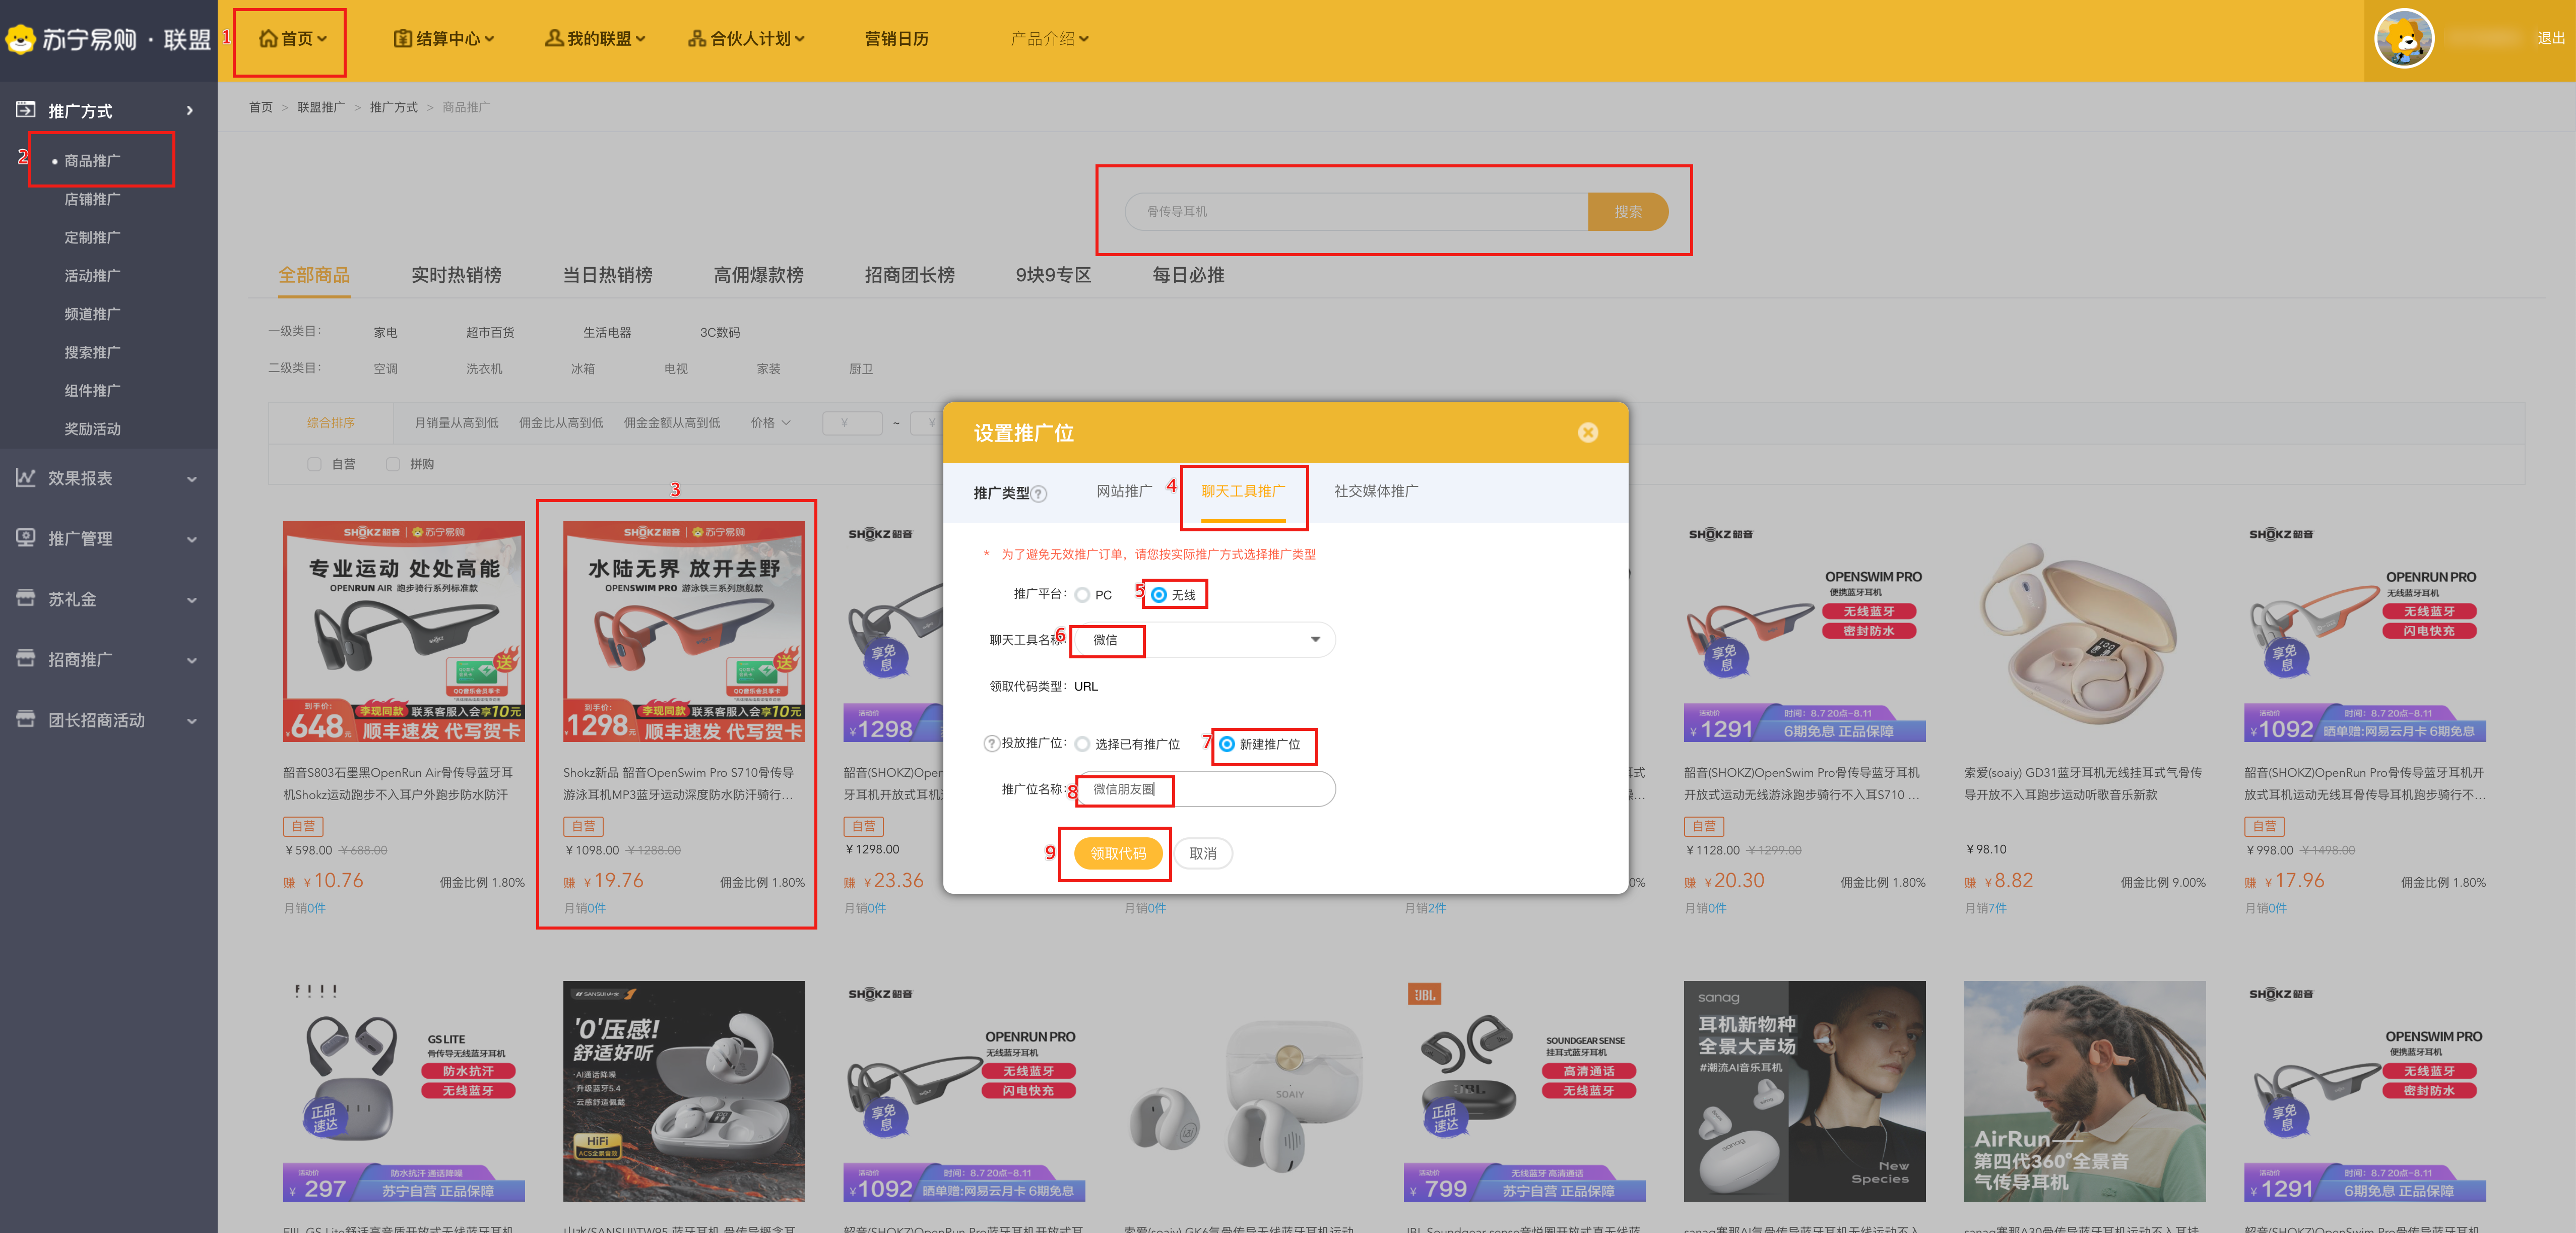2576x1233 pixels.
Task: Click the 退出 logout link
Action: point(2551,39)
